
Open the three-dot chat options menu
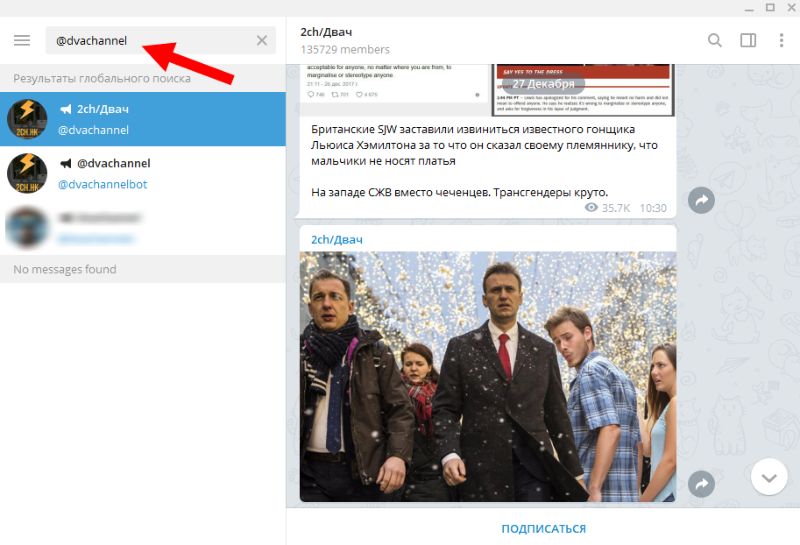click(x=781, y=40)
